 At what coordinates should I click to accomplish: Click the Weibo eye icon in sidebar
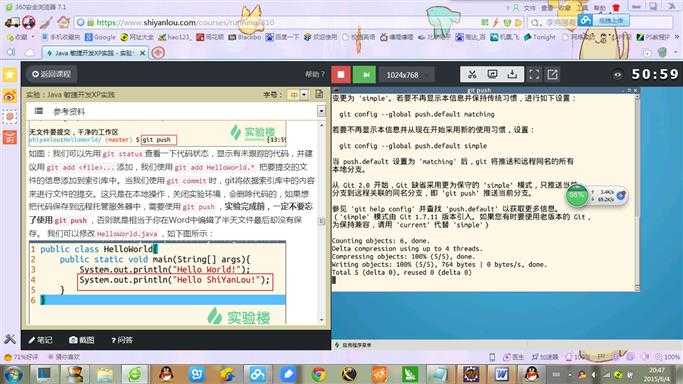[x=10, y=96]
